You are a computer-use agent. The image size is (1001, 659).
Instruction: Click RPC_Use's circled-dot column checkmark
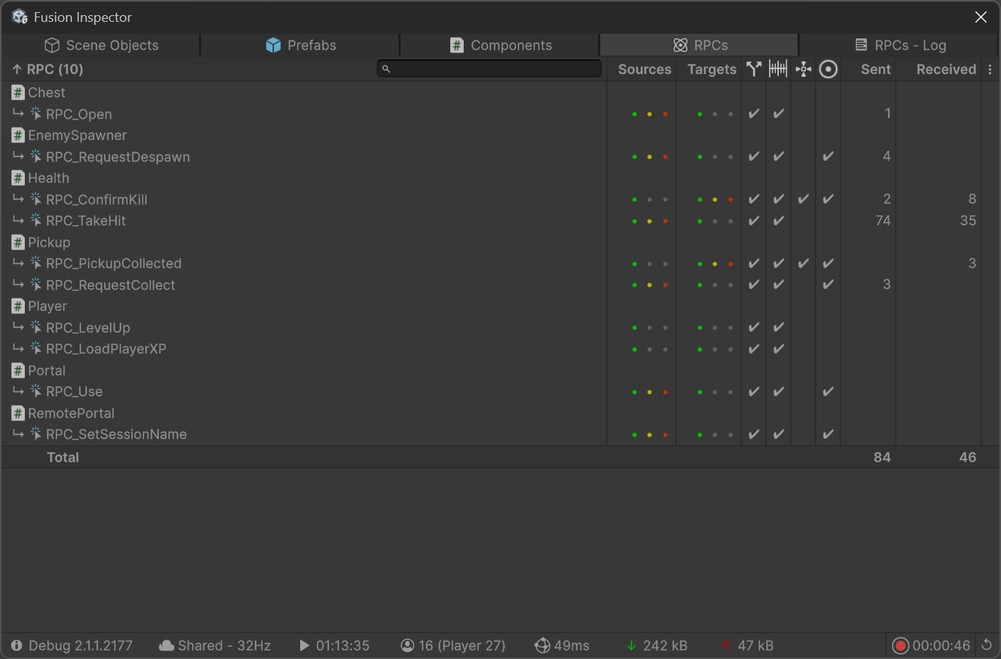click(x=828, y=391)
